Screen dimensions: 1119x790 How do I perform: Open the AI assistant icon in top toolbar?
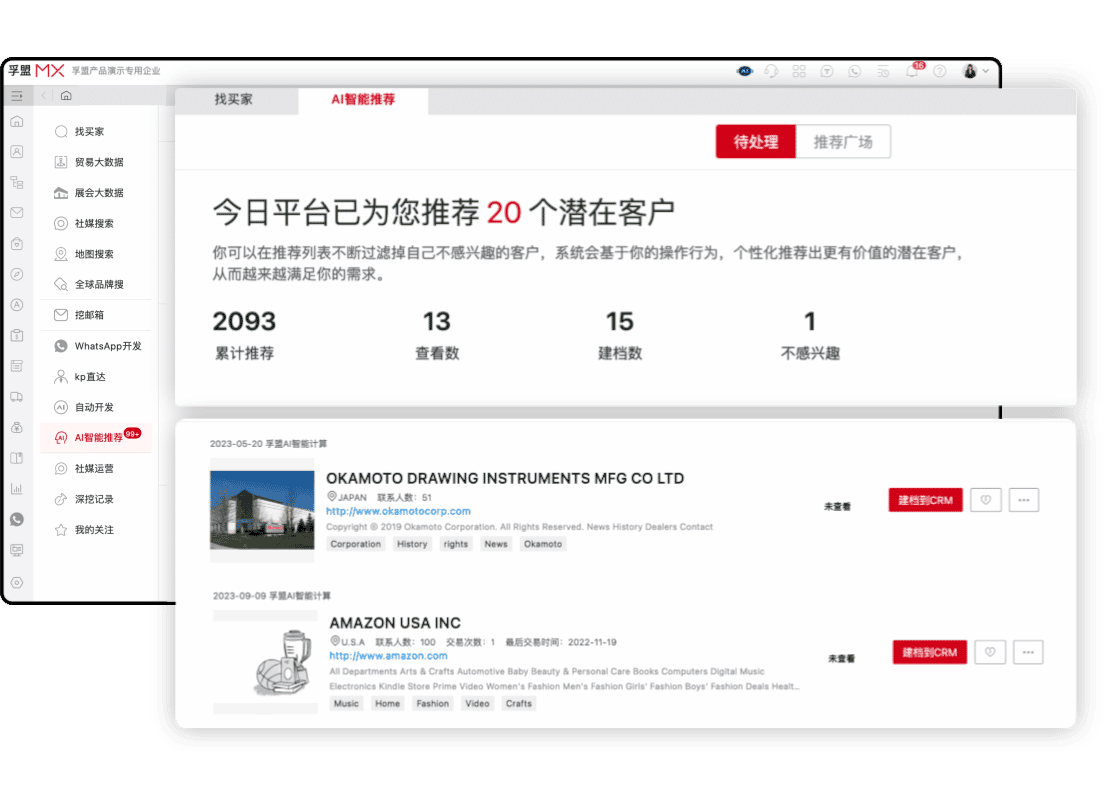[x=744, y=70]
